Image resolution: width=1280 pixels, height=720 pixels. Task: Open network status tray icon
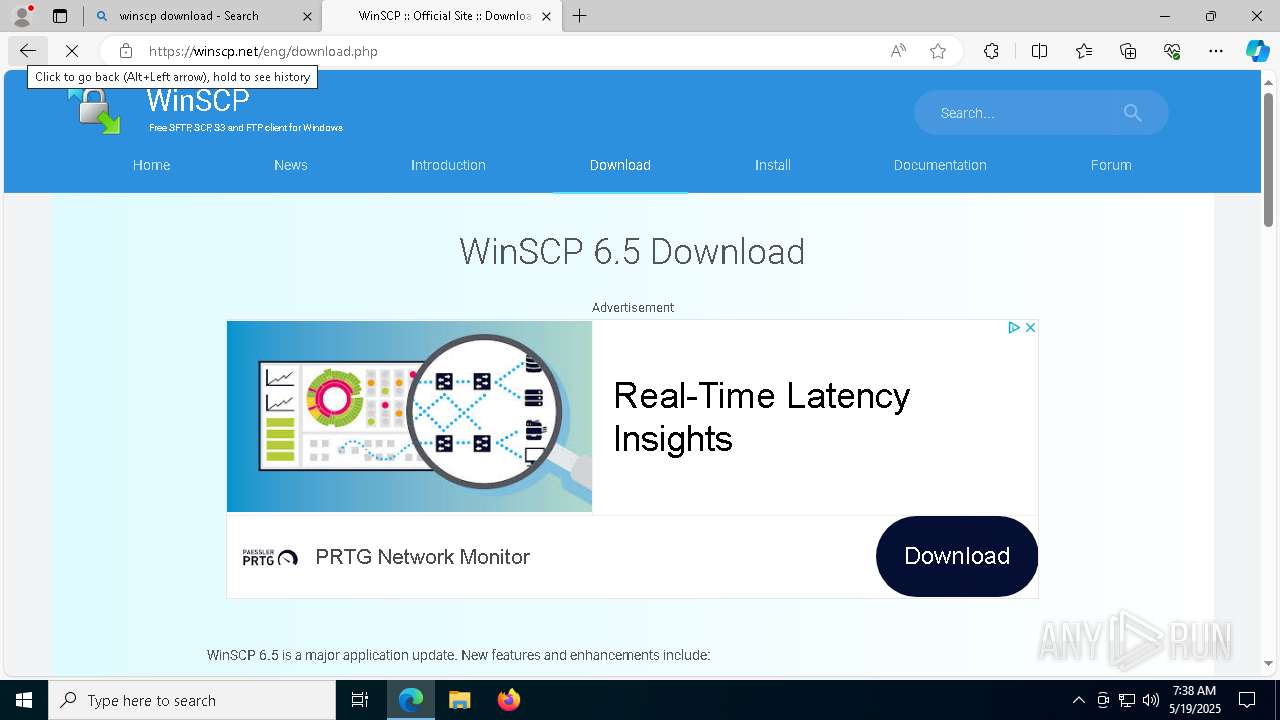(x=1127, y=700)
